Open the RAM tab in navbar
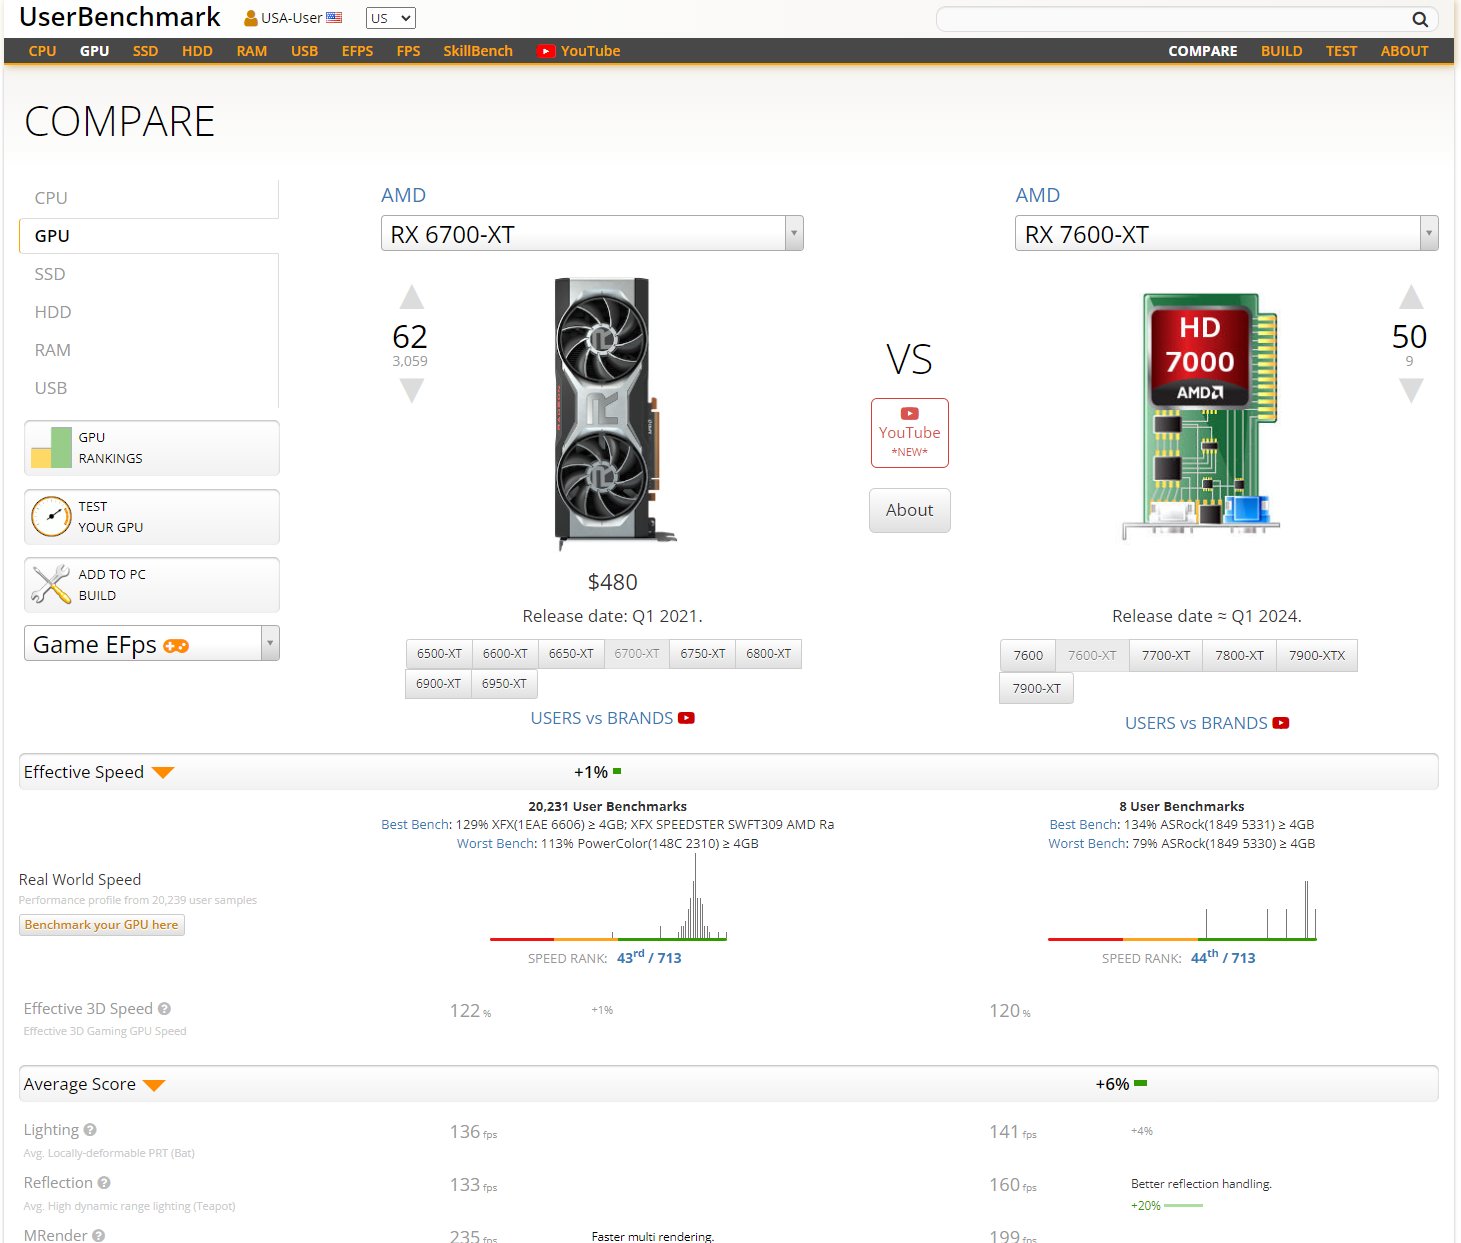The height and width of the screenshot is (1243, 1461). pos(252,51)
